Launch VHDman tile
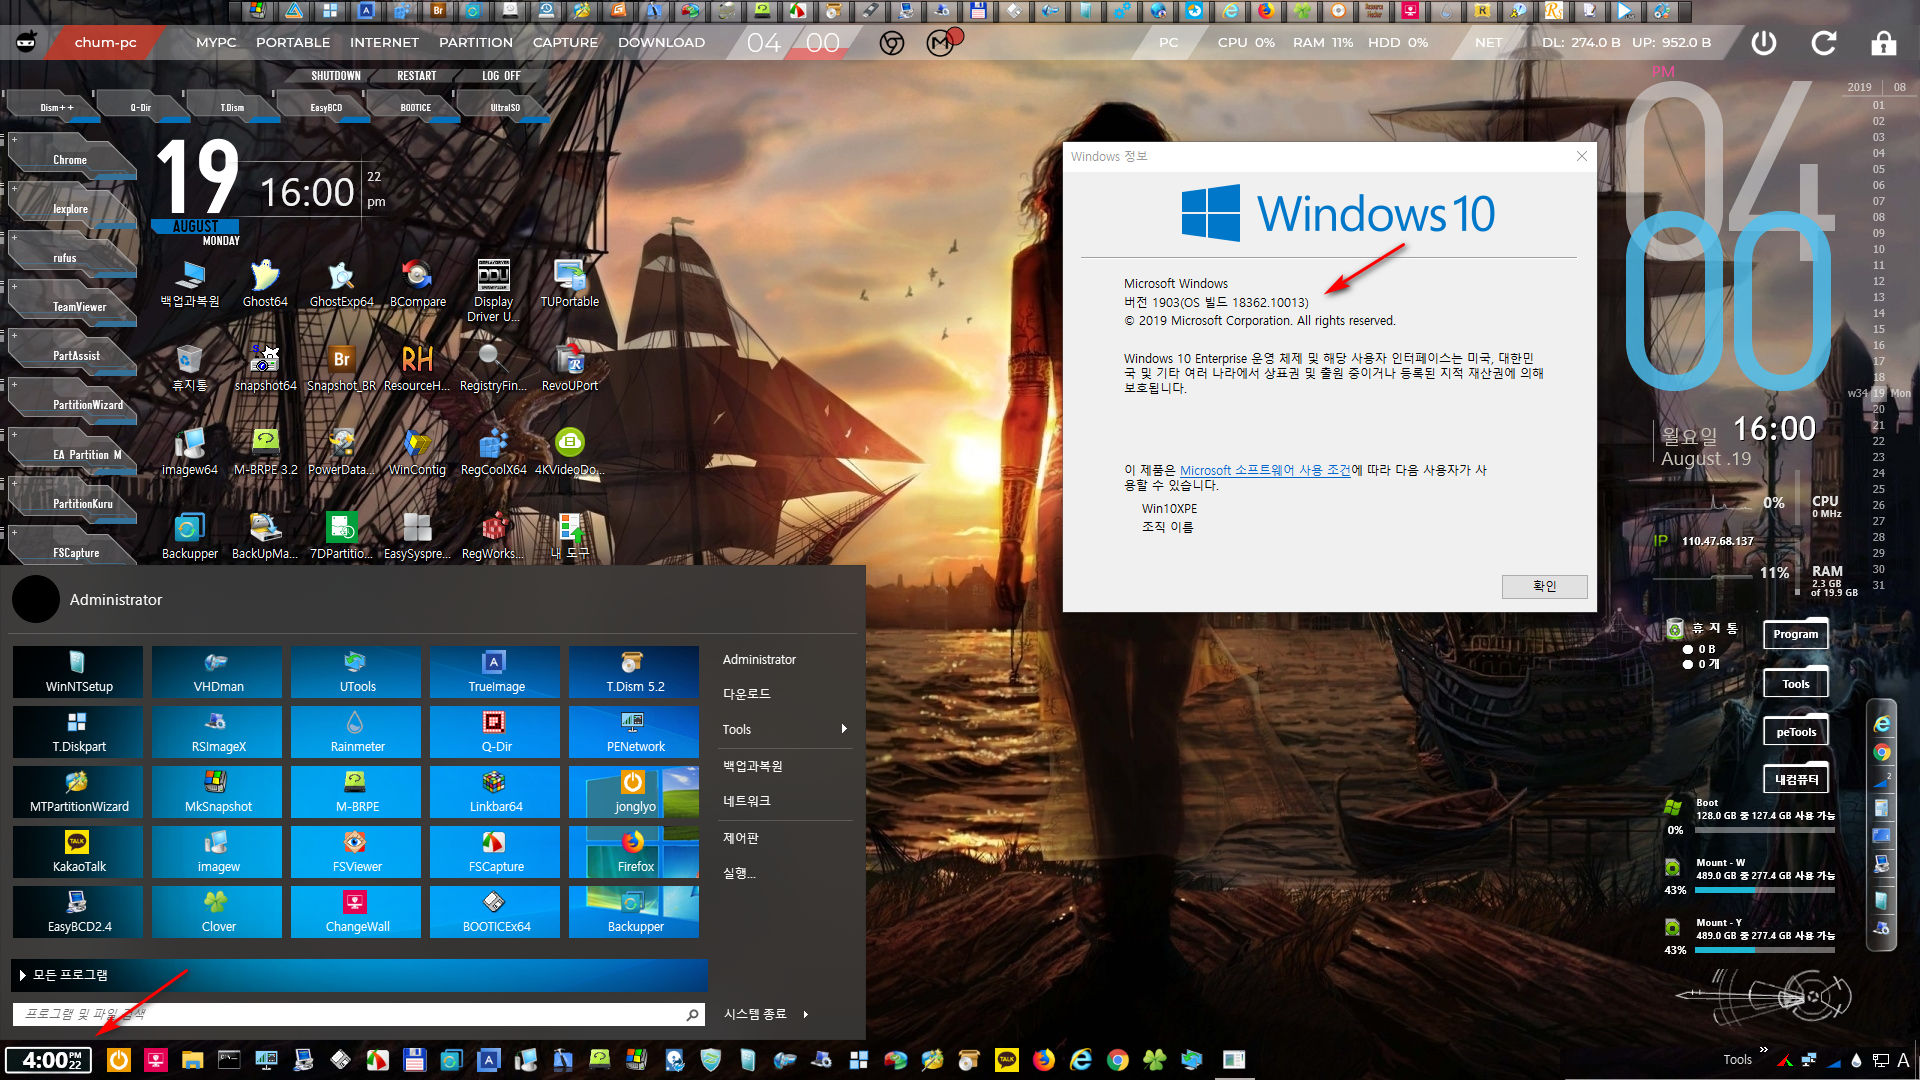1920x1080 pixels. click(x=217, y=672)
